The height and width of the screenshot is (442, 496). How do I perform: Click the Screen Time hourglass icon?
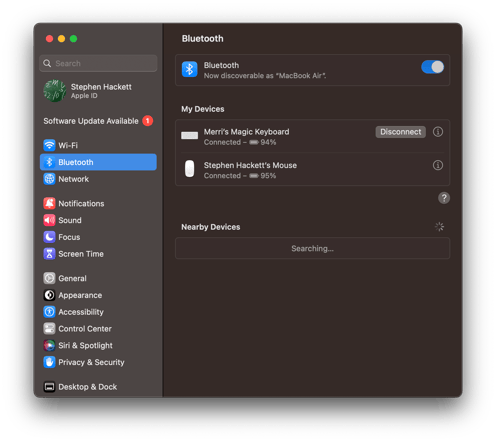click(x=49, y=254)
